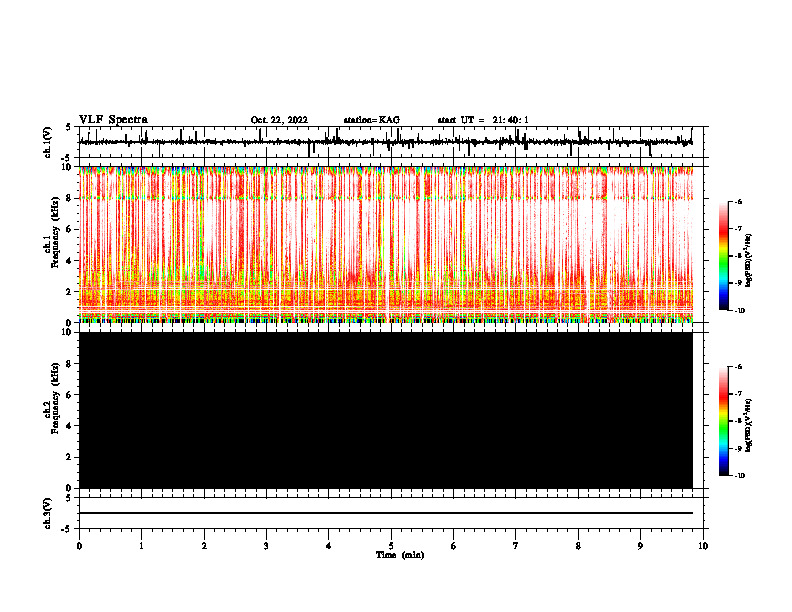This screenshot has height=612, width=792.
Task: Click the date 'Oct. 22, 2022'
Action: [x=279, y=120]
